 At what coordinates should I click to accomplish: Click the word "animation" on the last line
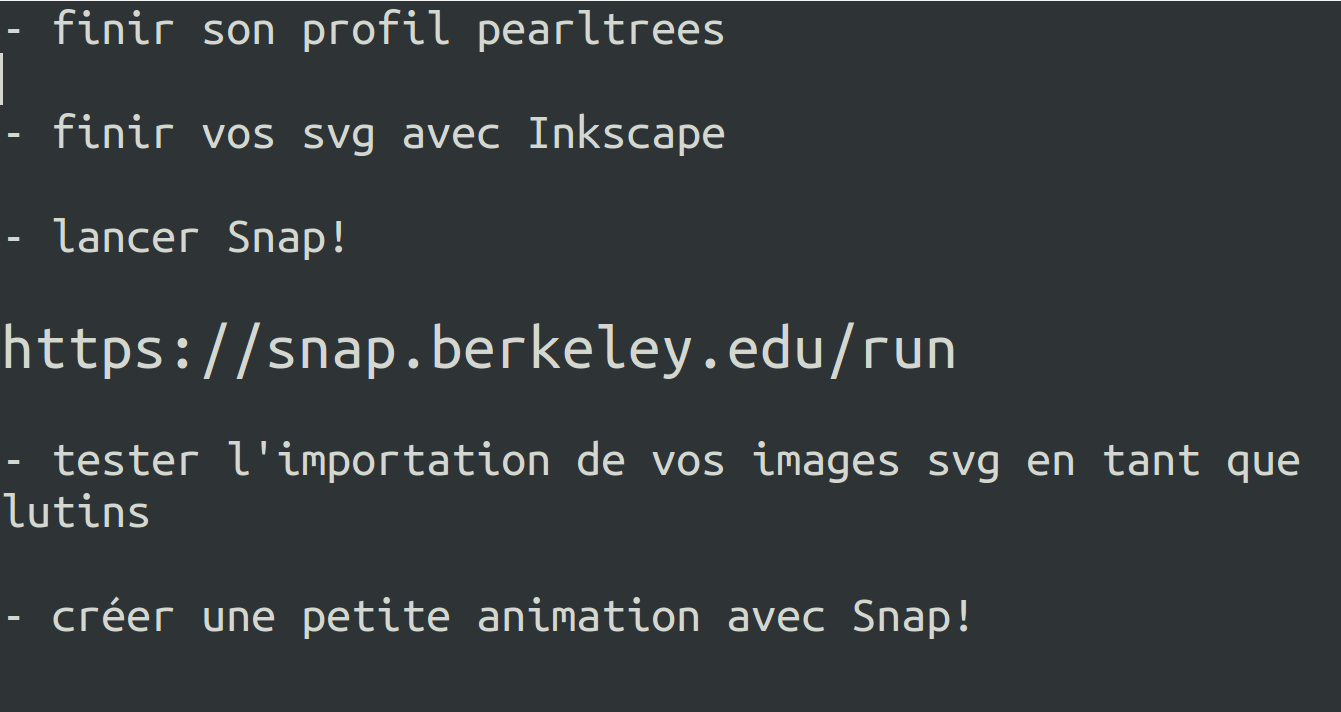point(588,616)
